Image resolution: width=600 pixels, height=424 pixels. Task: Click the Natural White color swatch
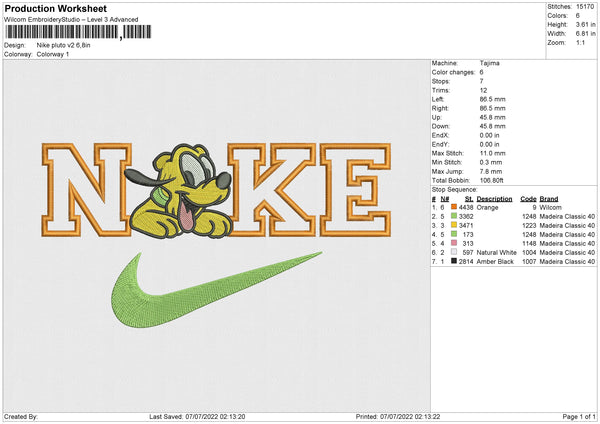point(454,252)
